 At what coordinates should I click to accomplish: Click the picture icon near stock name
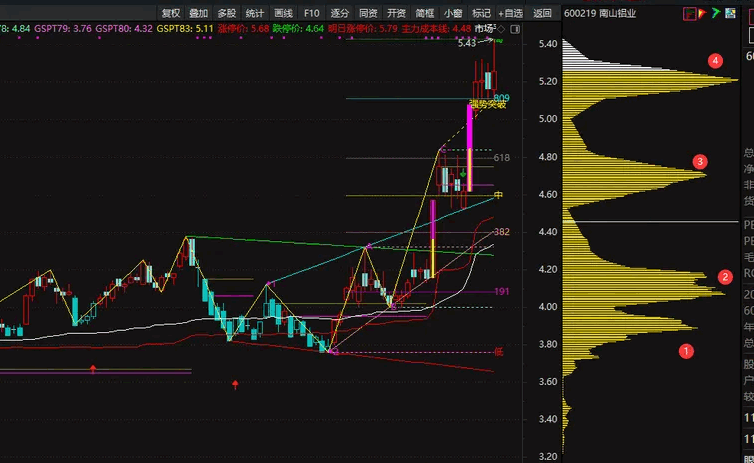pyautogui.click(x=730, y=13)
